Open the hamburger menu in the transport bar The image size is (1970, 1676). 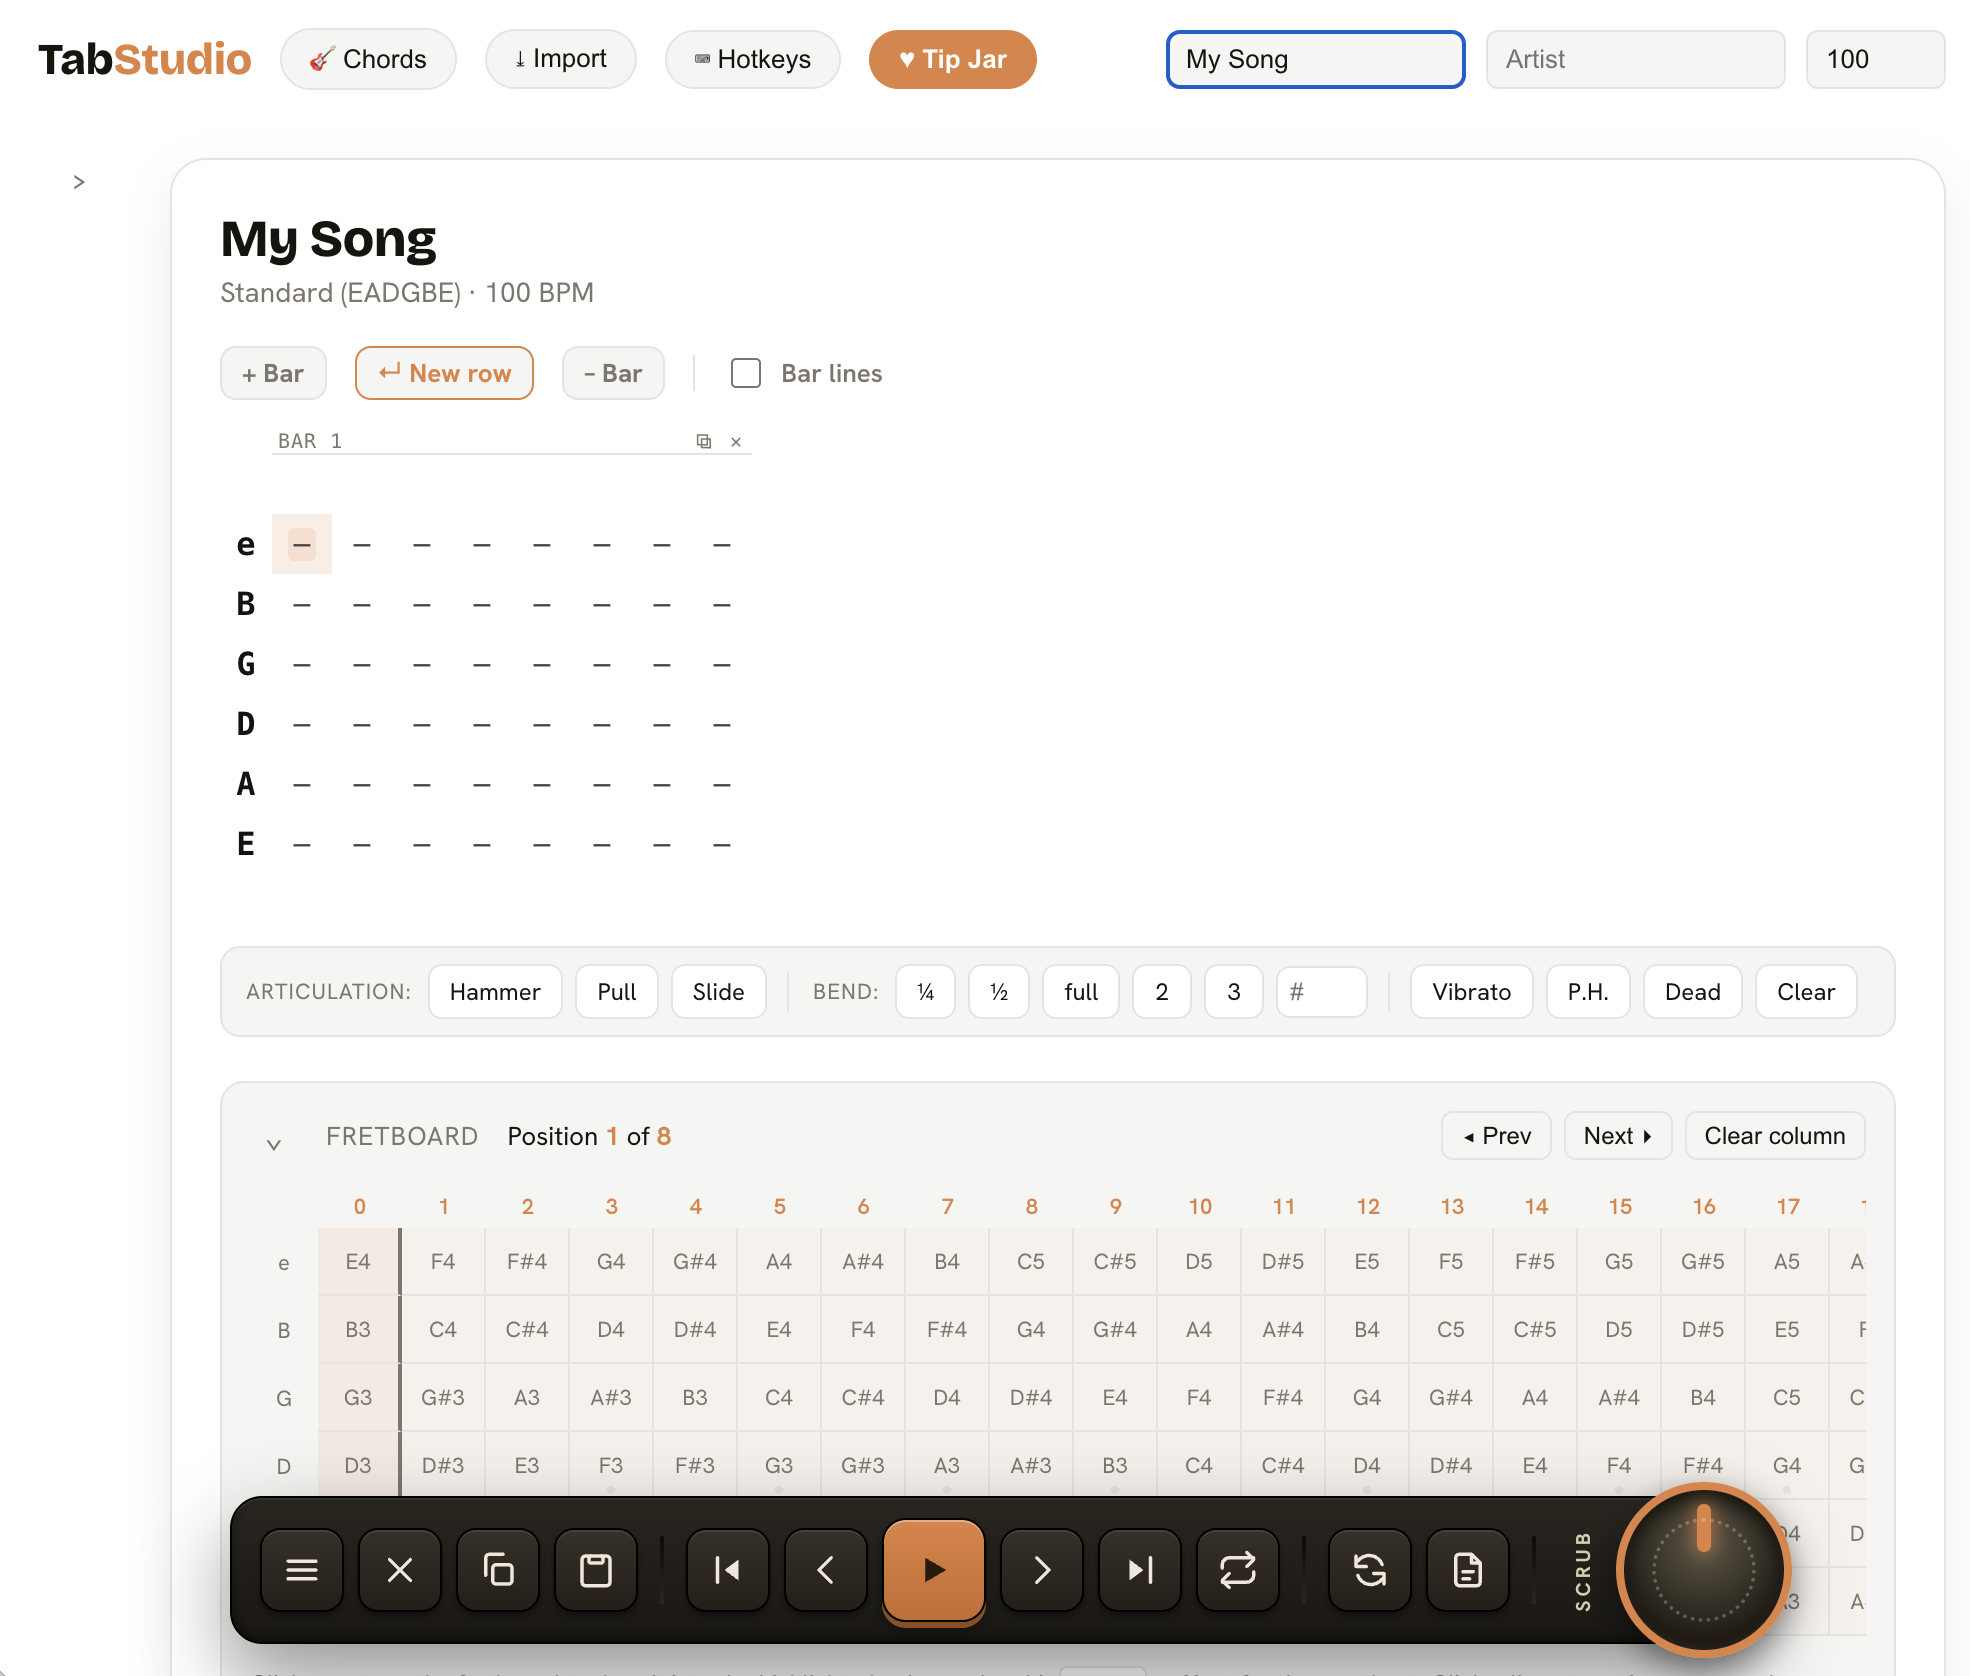click(x=302, y=1570)
